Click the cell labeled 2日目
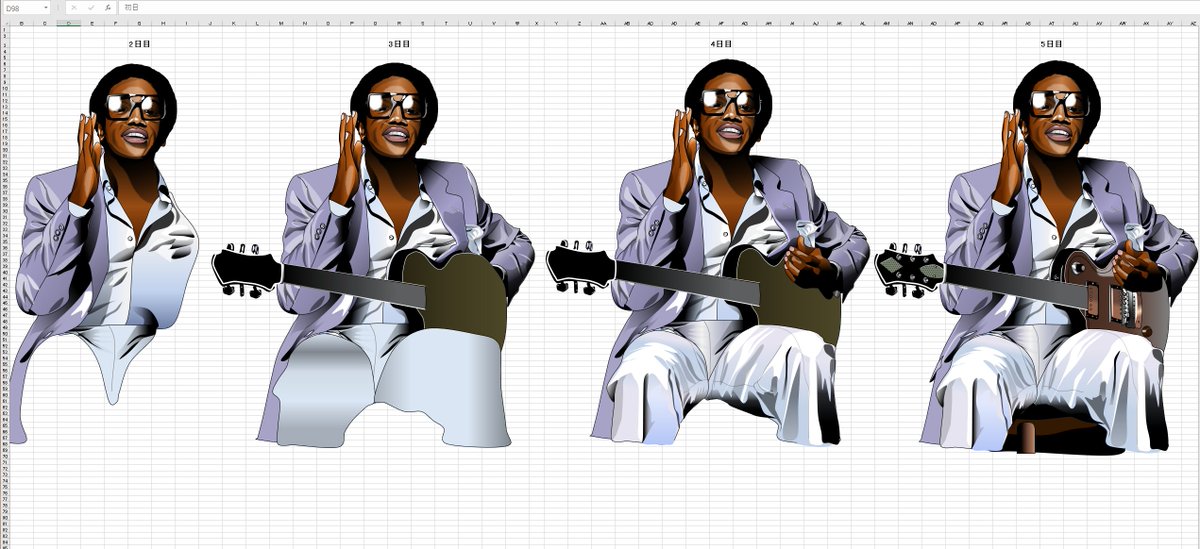This screenshot has width=1200, height=549. tap(139, 44)
